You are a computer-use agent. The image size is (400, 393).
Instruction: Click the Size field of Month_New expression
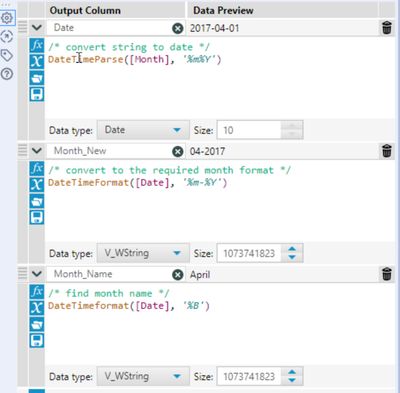249,253
